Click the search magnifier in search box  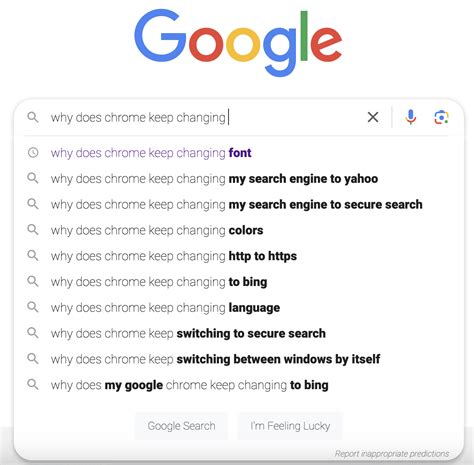tap(33, 117)
